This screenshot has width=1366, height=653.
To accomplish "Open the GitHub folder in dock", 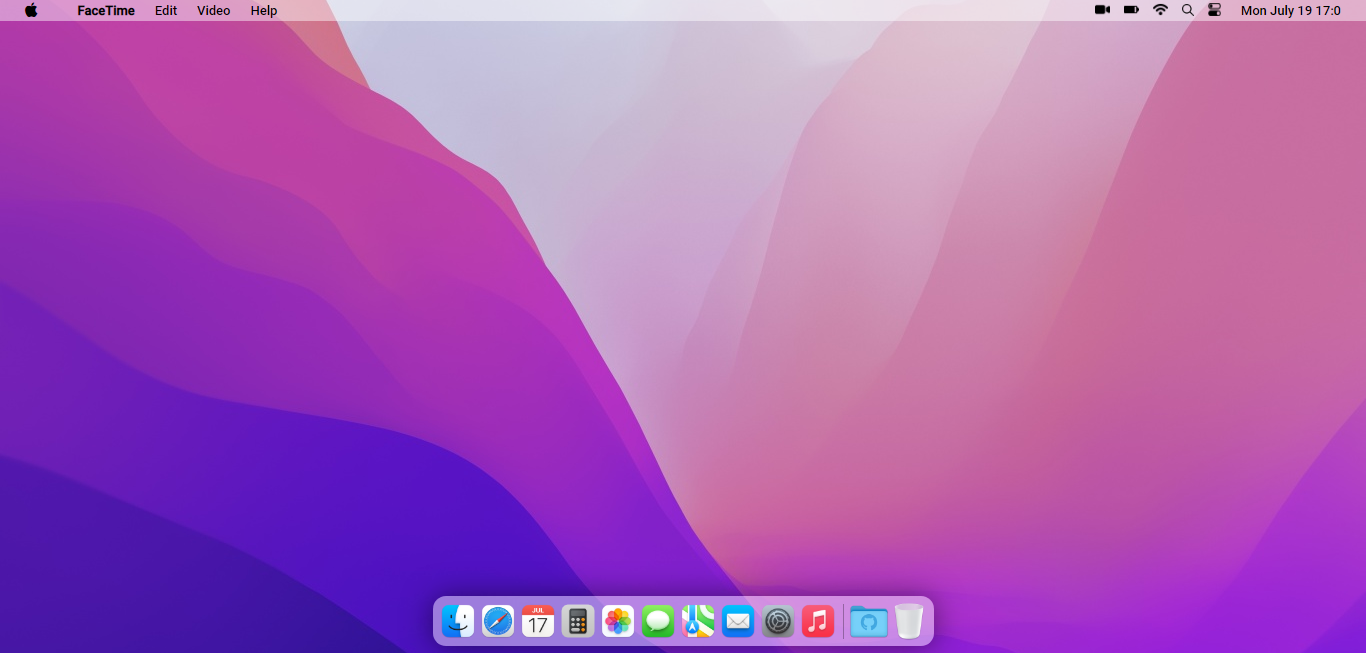I will (x=869, y=621).
